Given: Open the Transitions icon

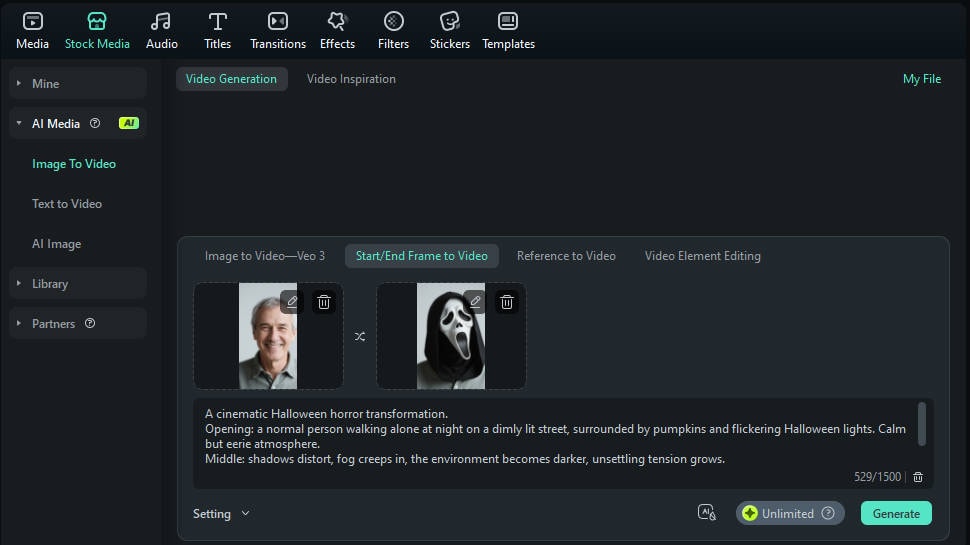Looking at the screenshot, I should [278, 22].
